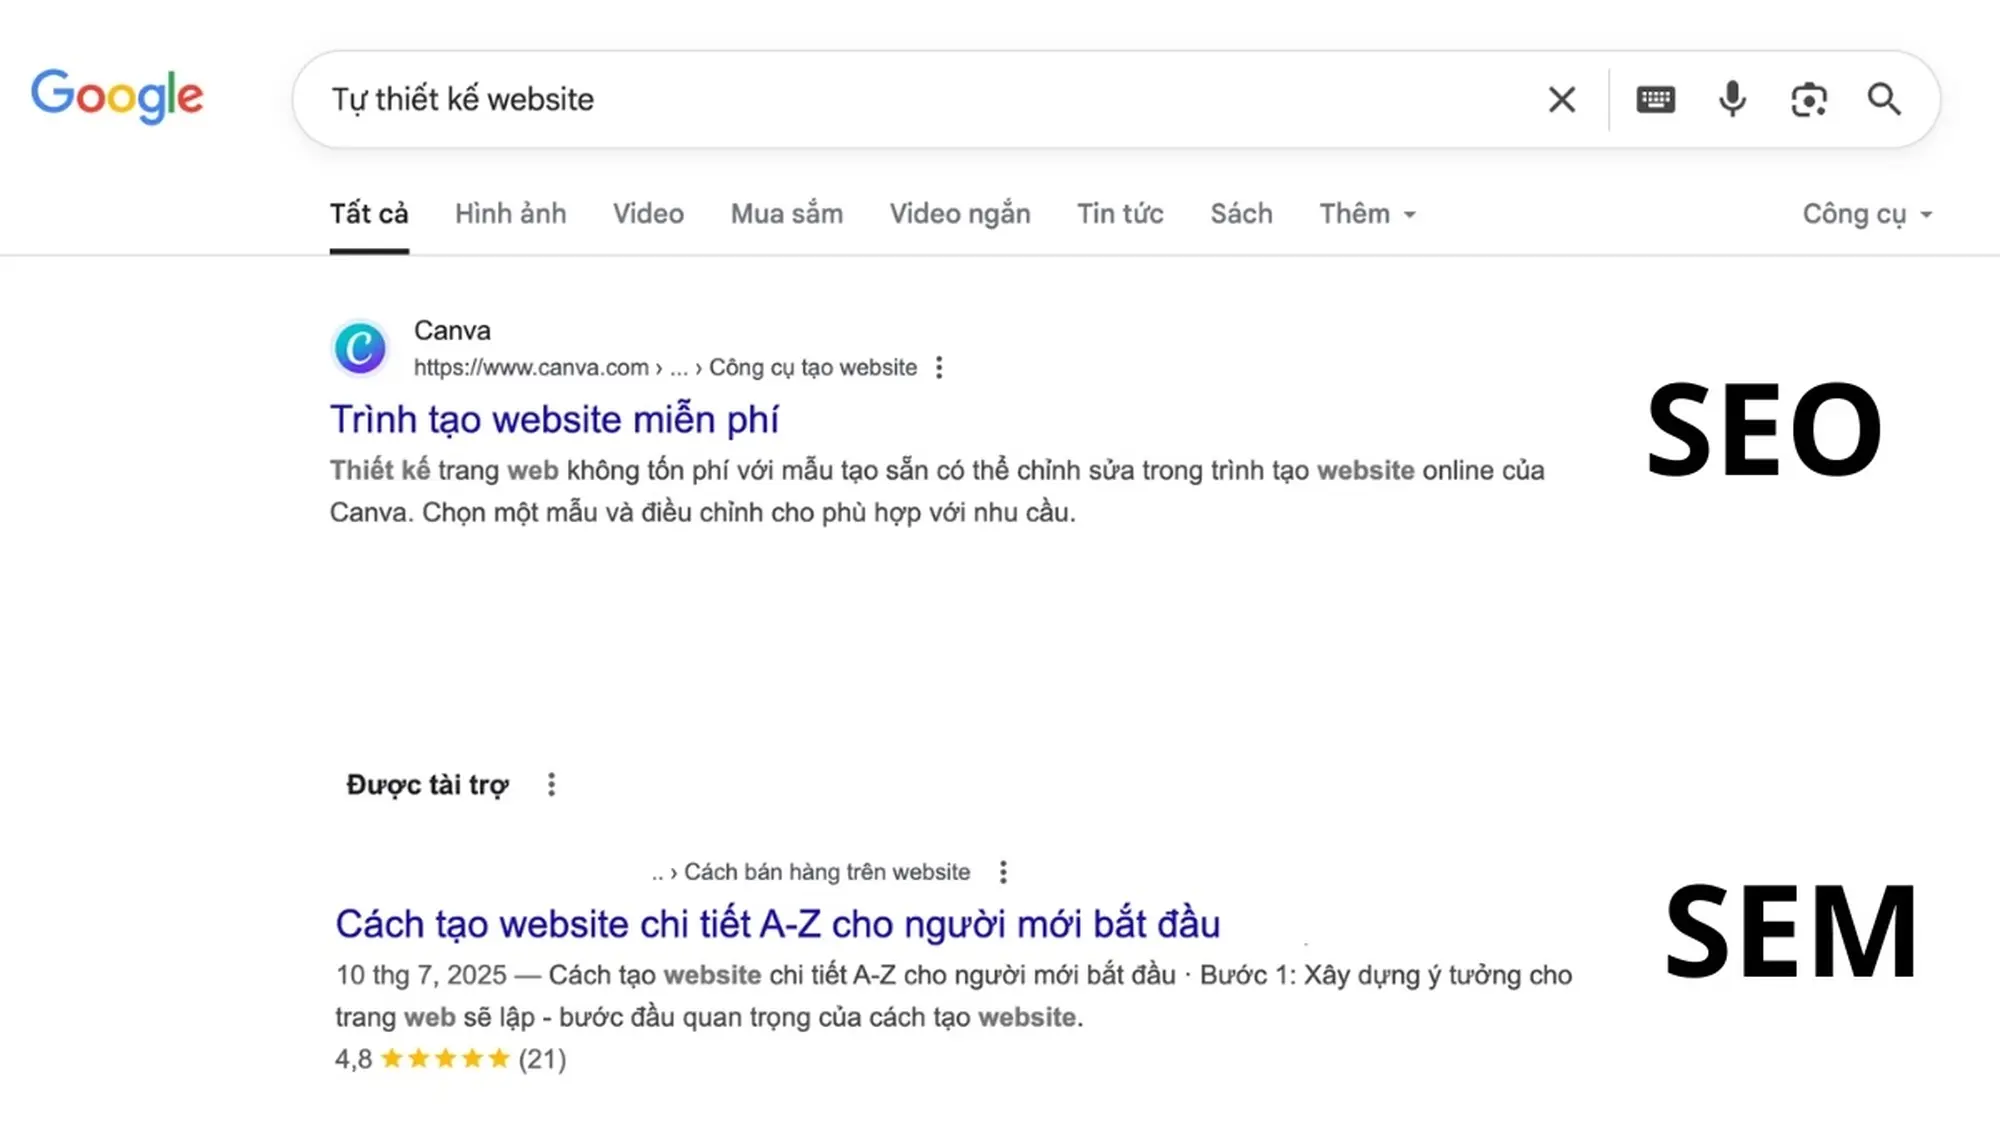2000x1125 pixels.
Task: Open the Cách tạo website chi tiết A-Z link
Action: (777, 924)
